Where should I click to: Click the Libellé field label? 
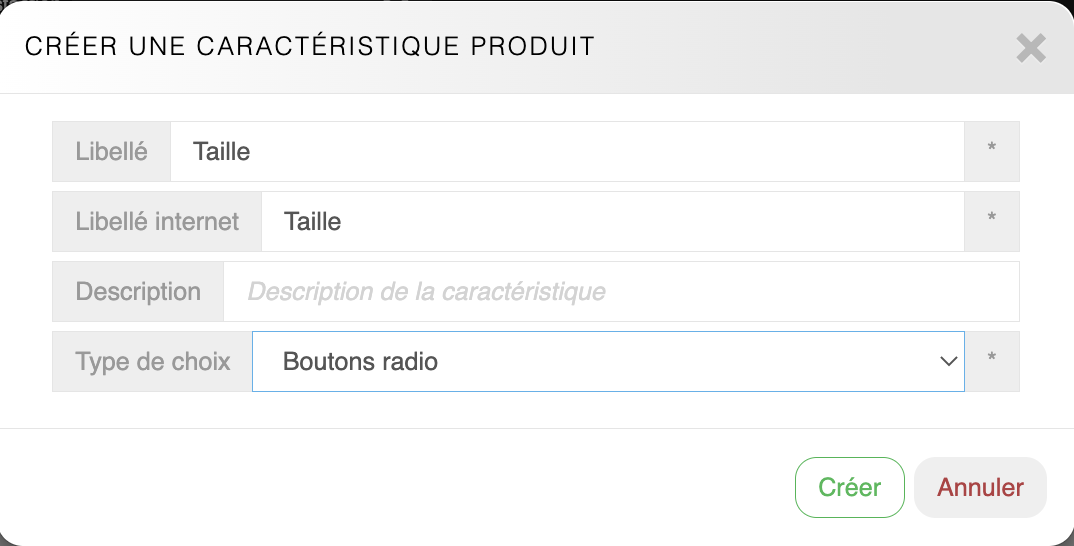coord(111,152)
